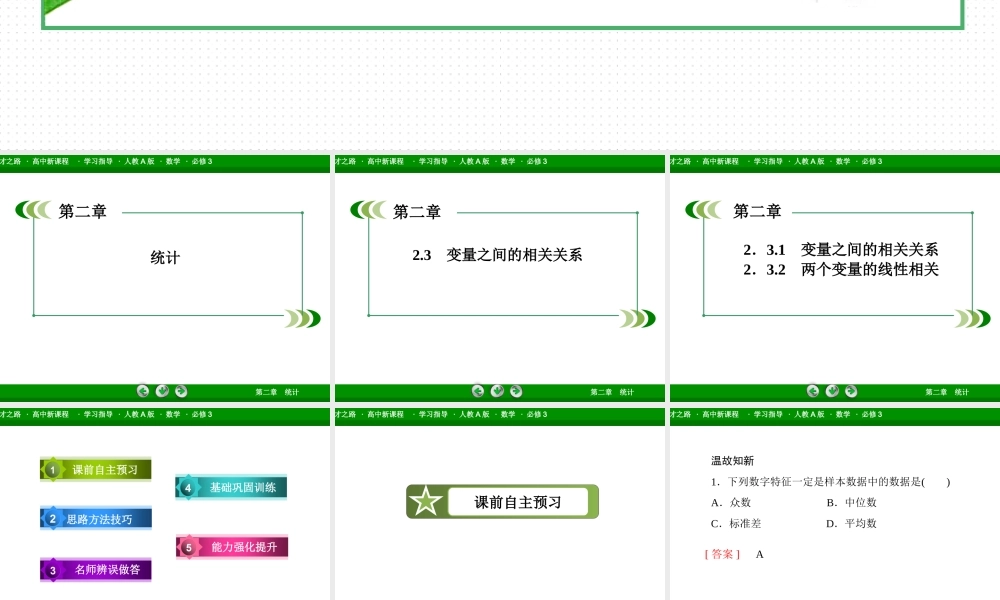Click the forward arrow on the 2.3.1 slide
The width and height of the screenshot is (1000, 600).
point(850,392)
